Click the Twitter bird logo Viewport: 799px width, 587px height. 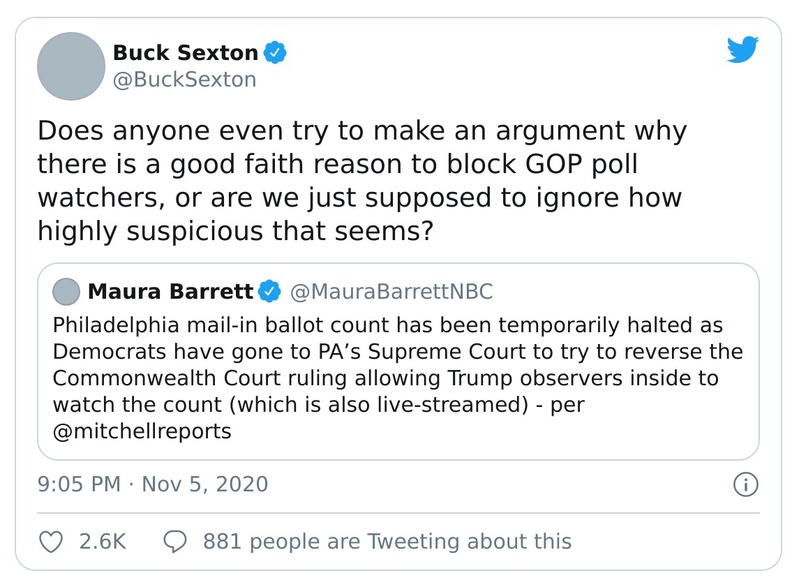(x=741, y=51)
